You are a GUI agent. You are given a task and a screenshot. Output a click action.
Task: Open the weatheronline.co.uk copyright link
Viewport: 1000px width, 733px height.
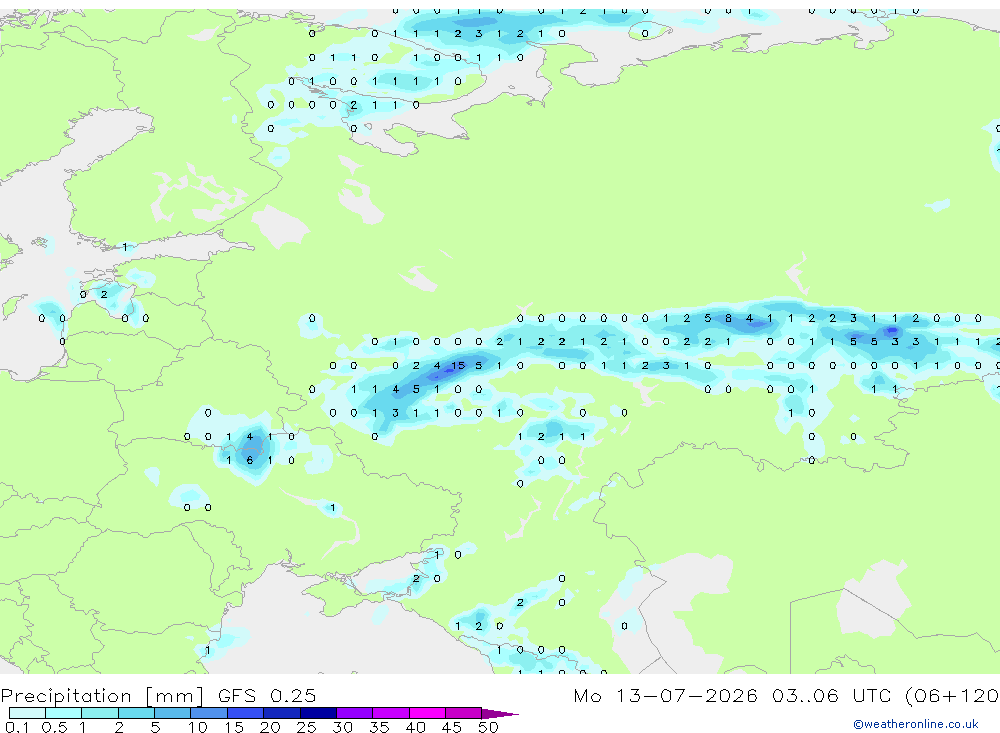coord(915,724)
